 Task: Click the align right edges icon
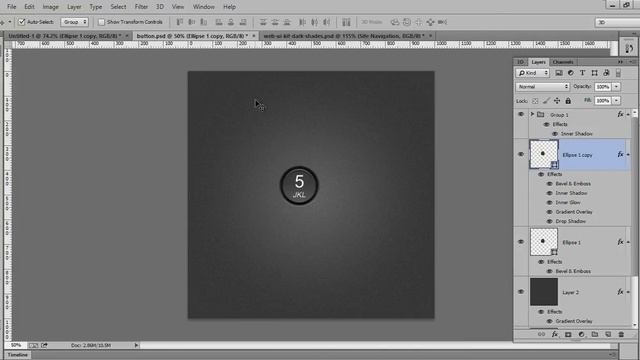click(x=243, y=22)
